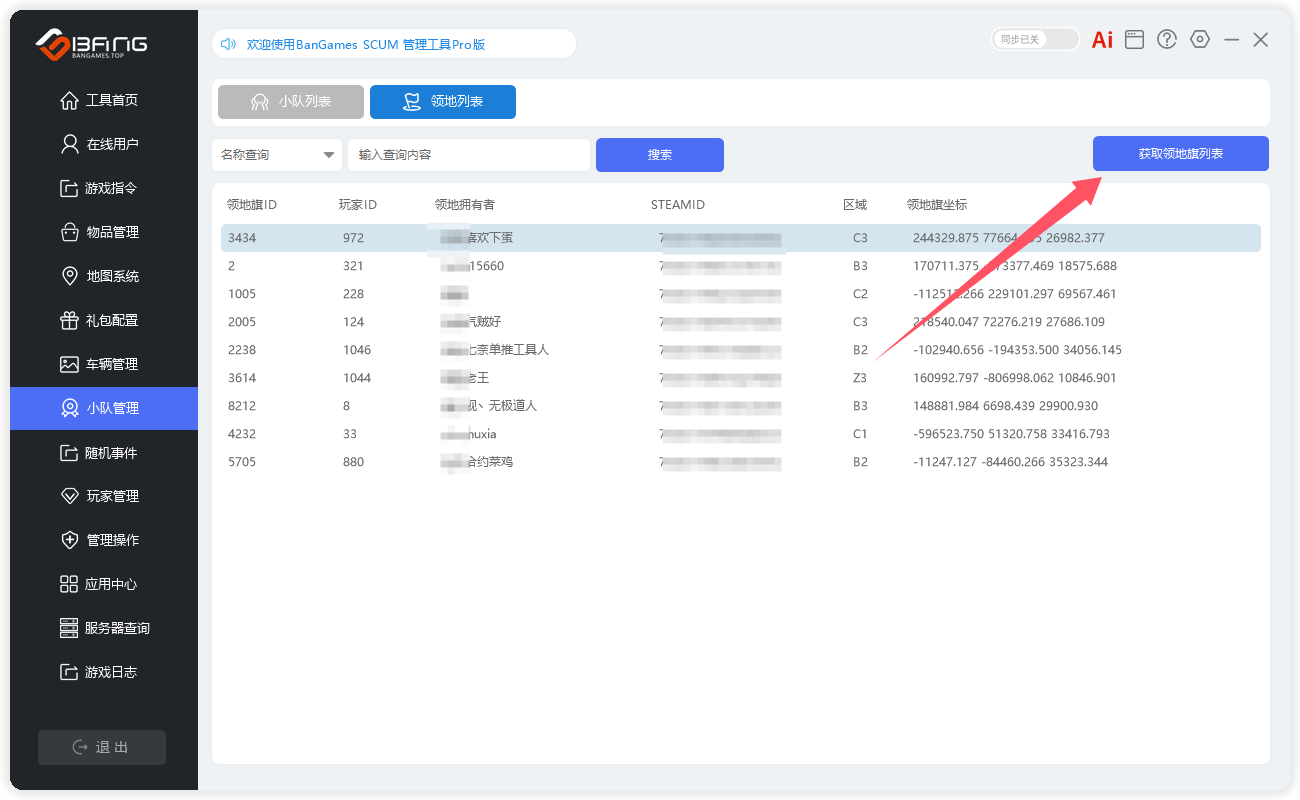This screenshot has width=1300, height=800.
Task: Sort by the 区域 column header
Action: 854,205
